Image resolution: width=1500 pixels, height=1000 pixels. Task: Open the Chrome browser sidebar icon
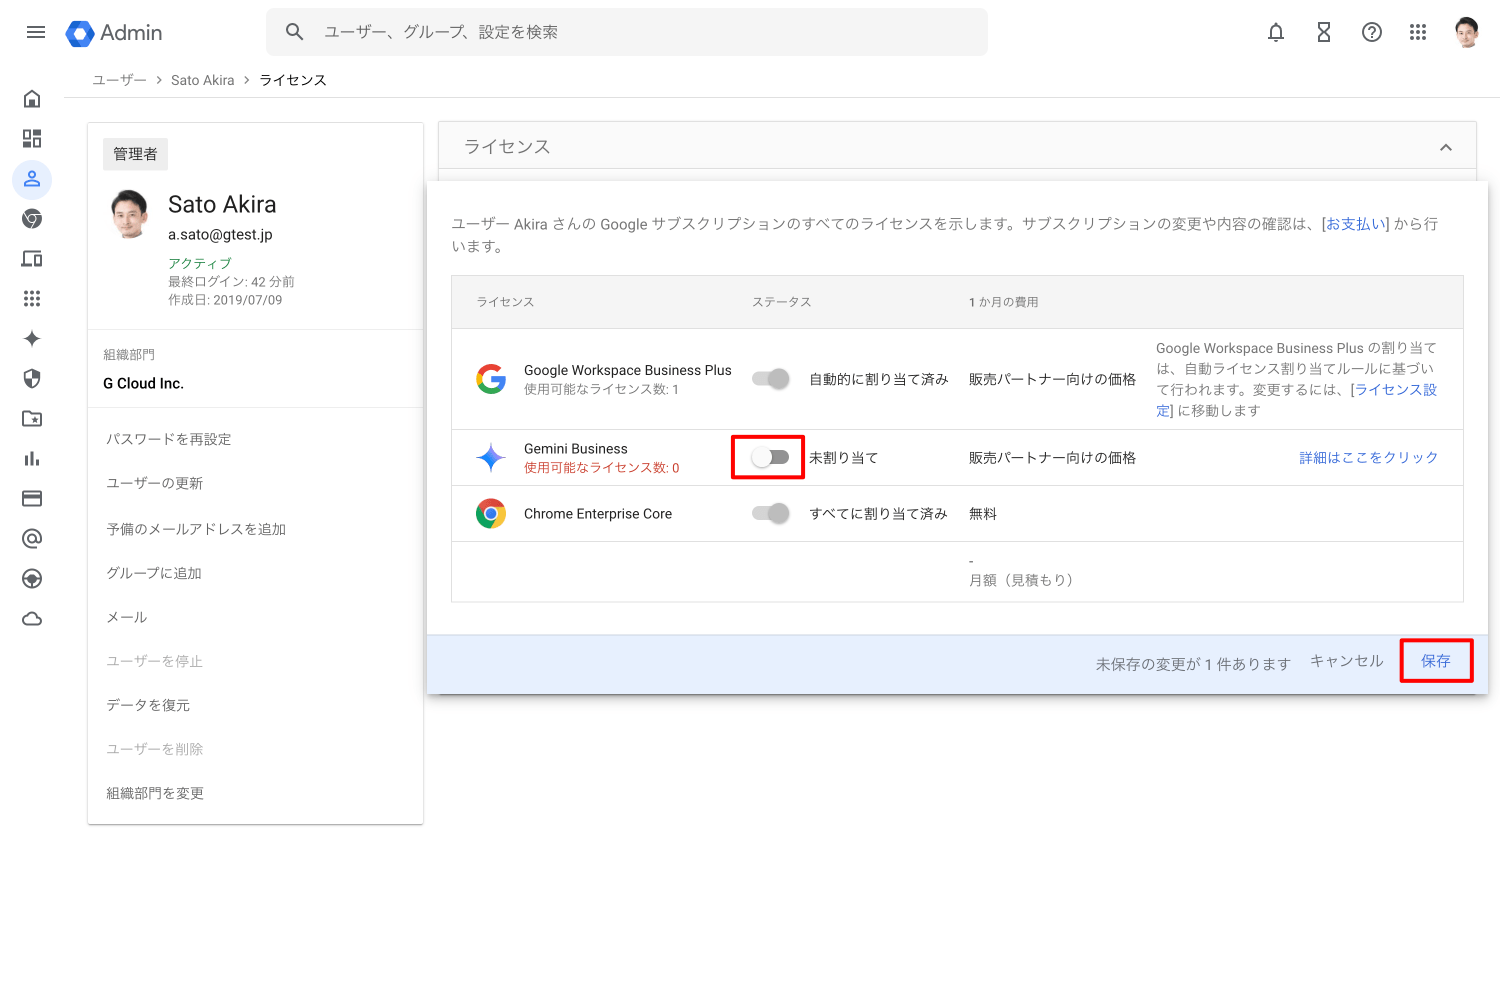pos(32,219)
